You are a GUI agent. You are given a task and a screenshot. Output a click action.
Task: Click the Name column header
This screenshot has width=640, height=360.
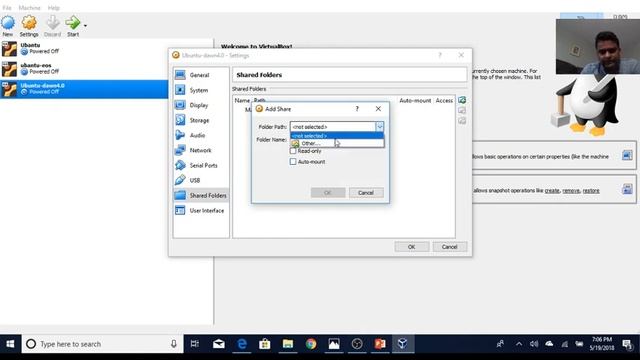pos(242,100)
